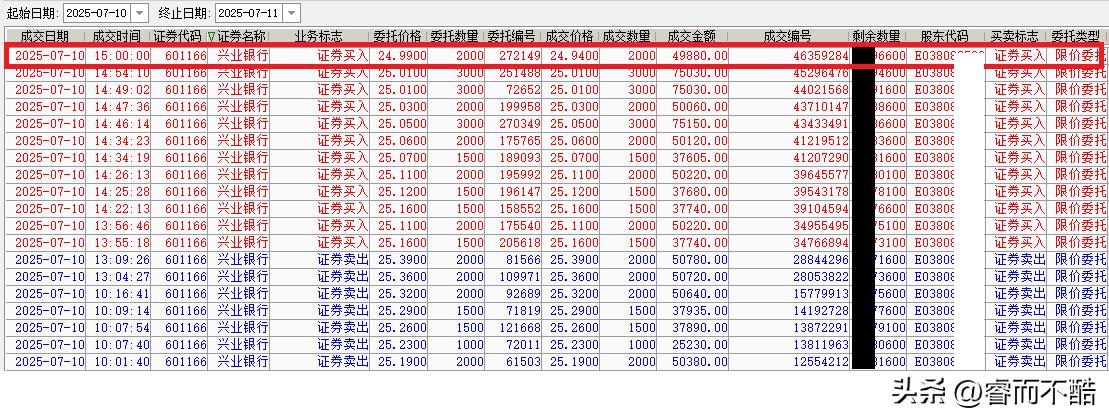The width and height of the screenshot is (1109, 419).
Task: Sort by 委托价格 column header
Action: [400, 37]
